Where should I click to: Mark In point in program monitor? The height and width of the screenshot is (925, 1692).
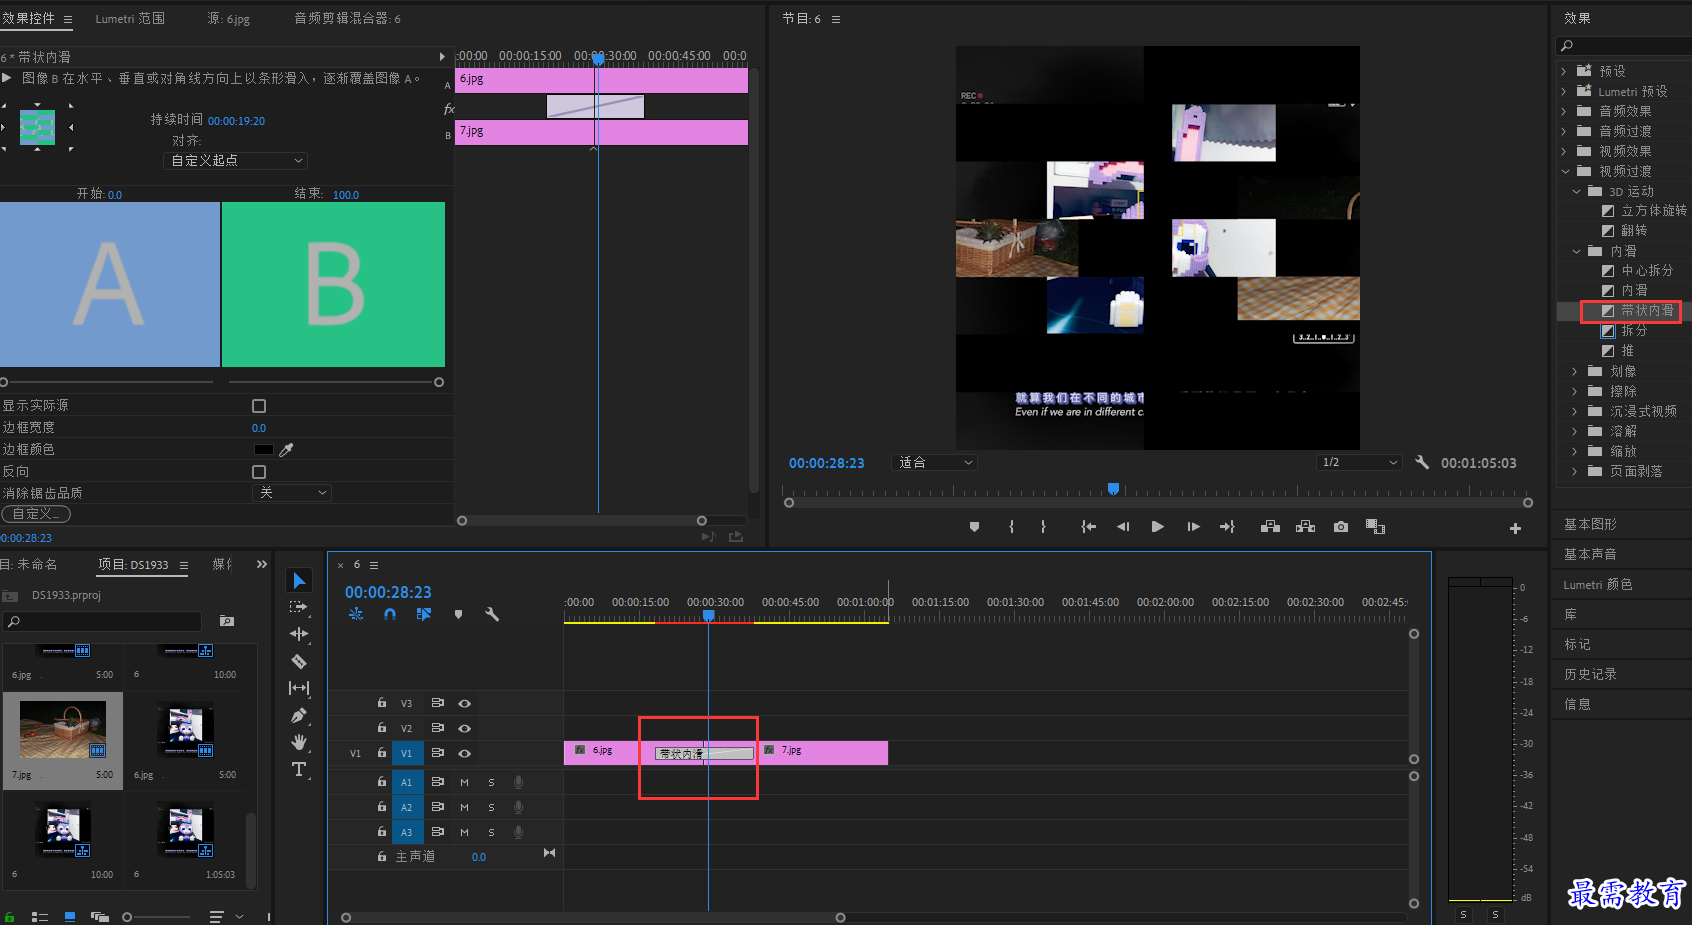pyautogui.click(x=1011, y=527)
